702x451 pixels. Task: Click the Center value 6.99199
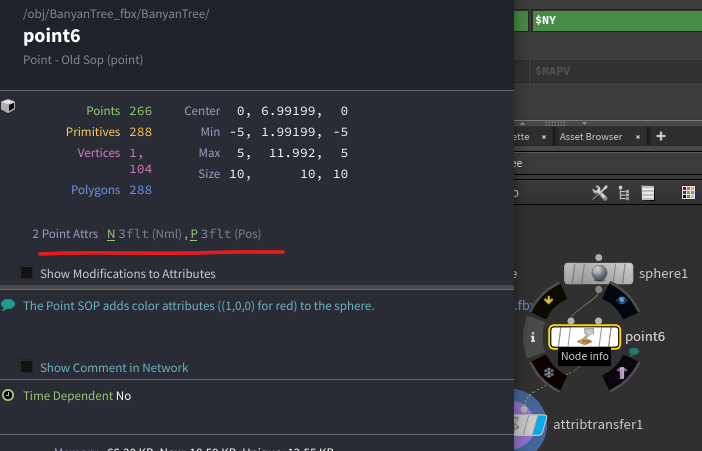coord(288,111)
